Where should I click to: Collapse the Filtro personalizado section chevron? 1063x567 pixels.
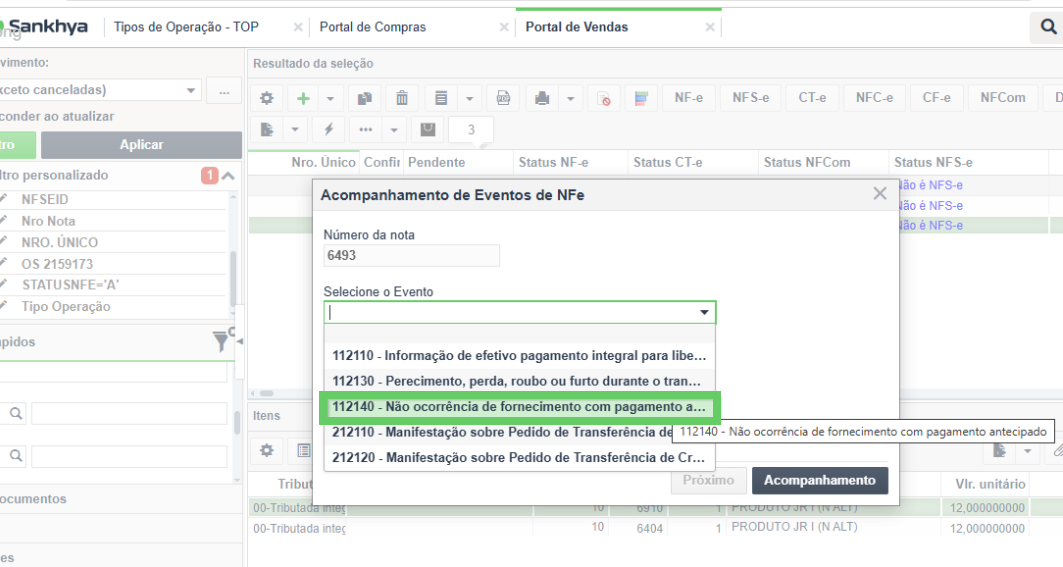coord(228,176)
